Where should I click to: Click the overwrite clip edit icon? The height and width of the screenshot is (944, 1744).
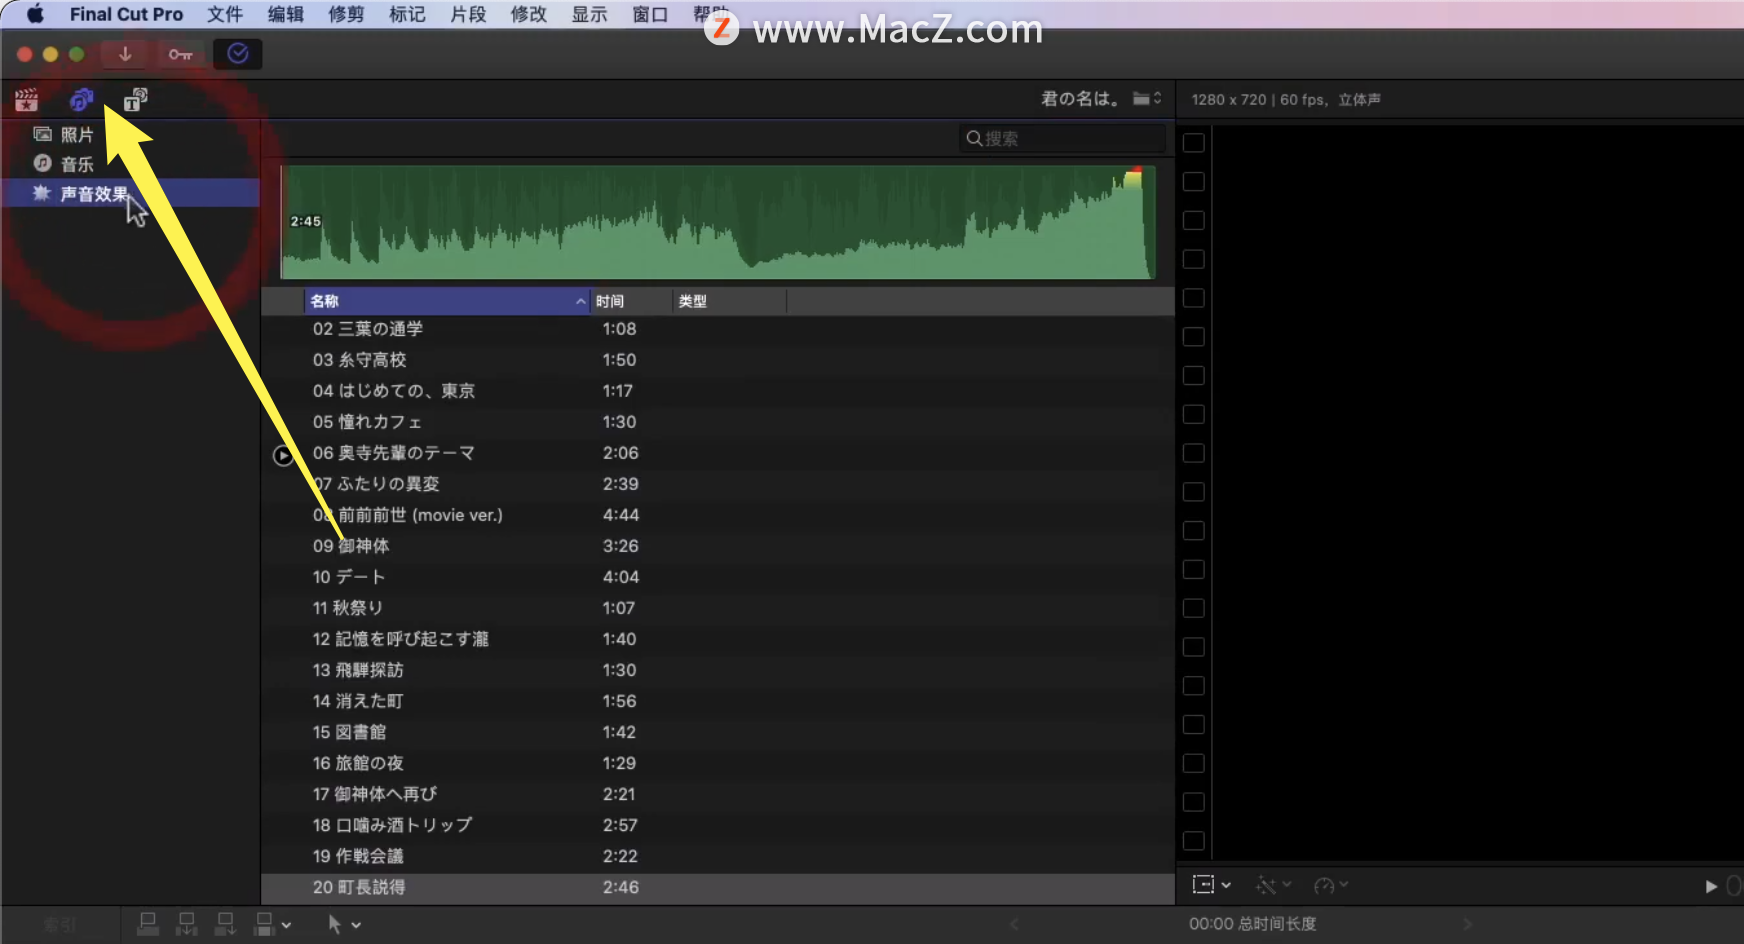pyautogui.click(x=264, y=924)
